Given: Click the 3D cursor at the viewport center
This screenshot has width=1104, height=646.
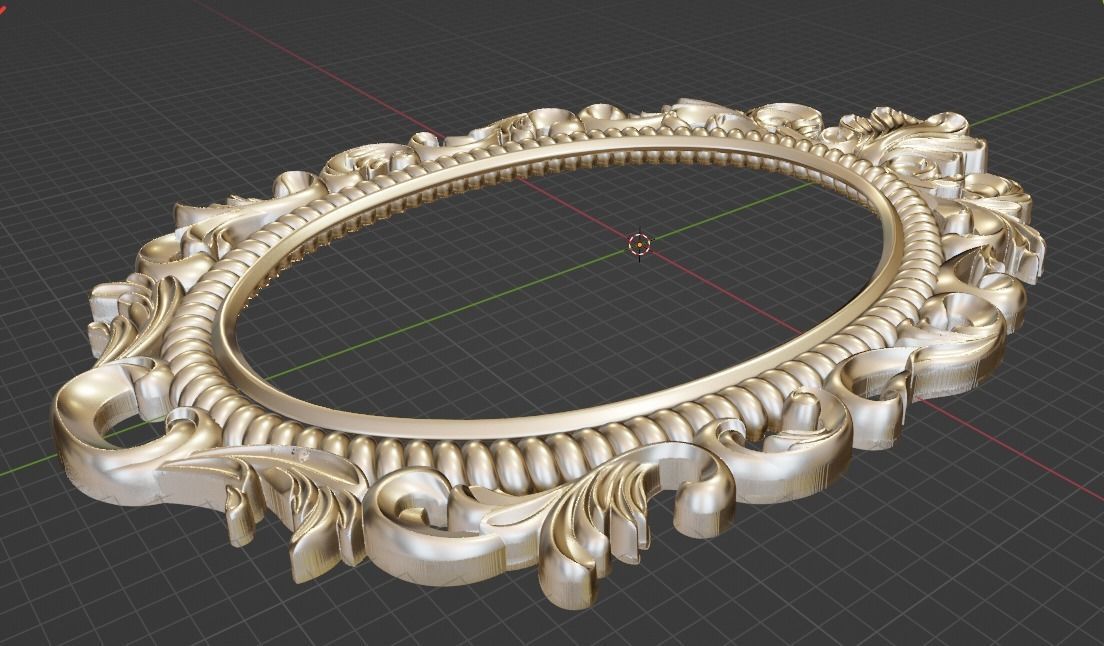Looking at the screenshot, I should [x=639, y=244].
